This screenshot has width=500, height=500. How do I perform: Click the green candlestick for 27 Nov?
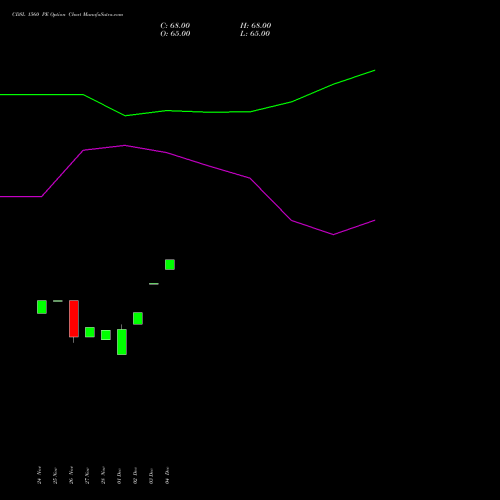click(90, 332)
